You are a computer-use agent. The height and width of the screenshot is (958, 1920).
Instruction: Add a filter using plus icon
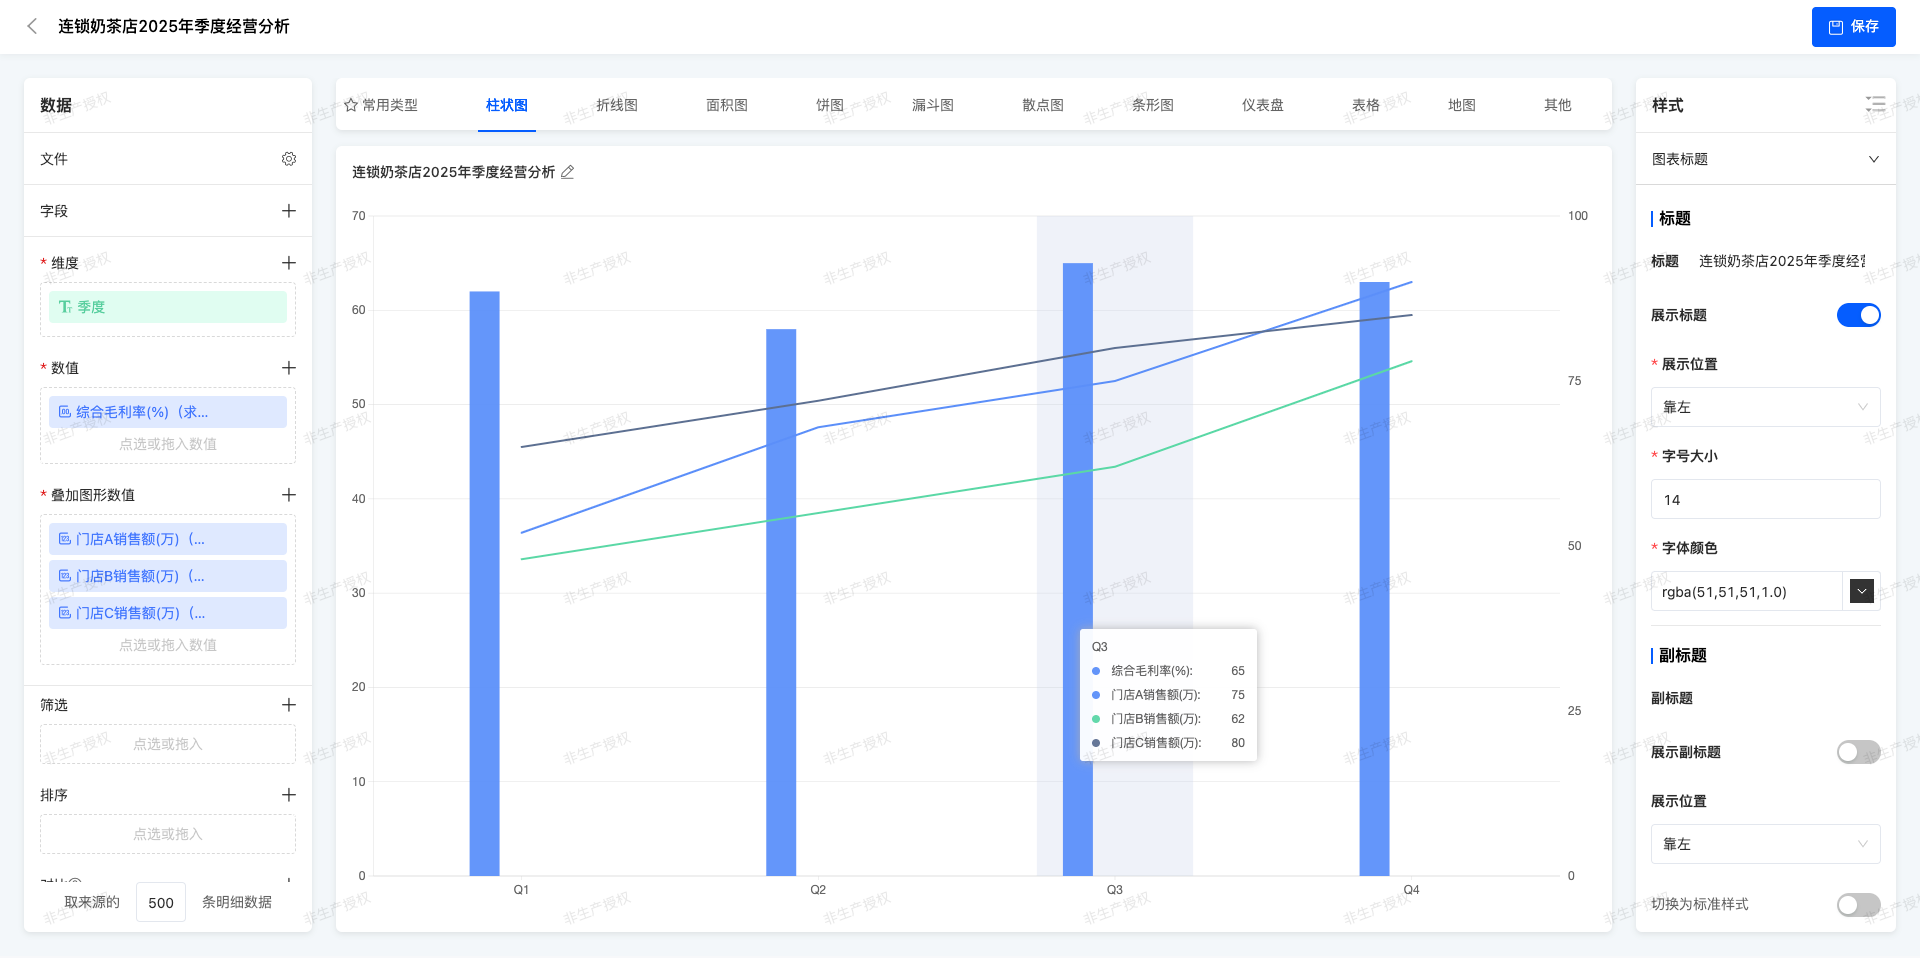289,705
